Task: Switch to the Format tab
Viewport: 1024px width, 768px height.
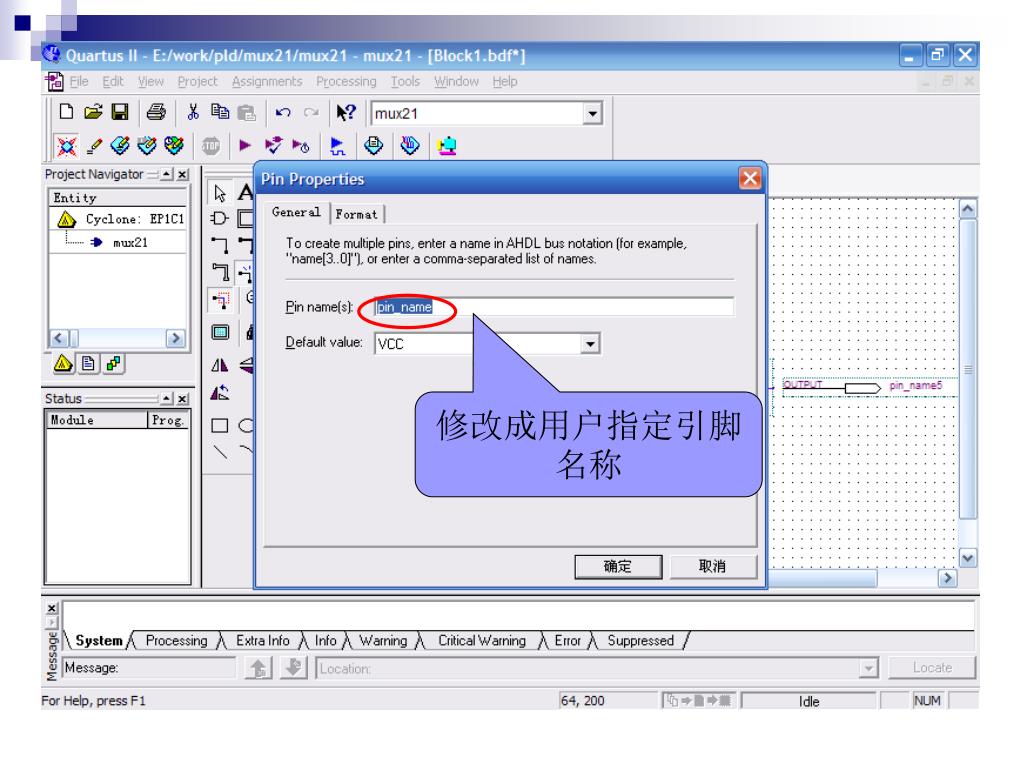Action: tap(357, 214)
